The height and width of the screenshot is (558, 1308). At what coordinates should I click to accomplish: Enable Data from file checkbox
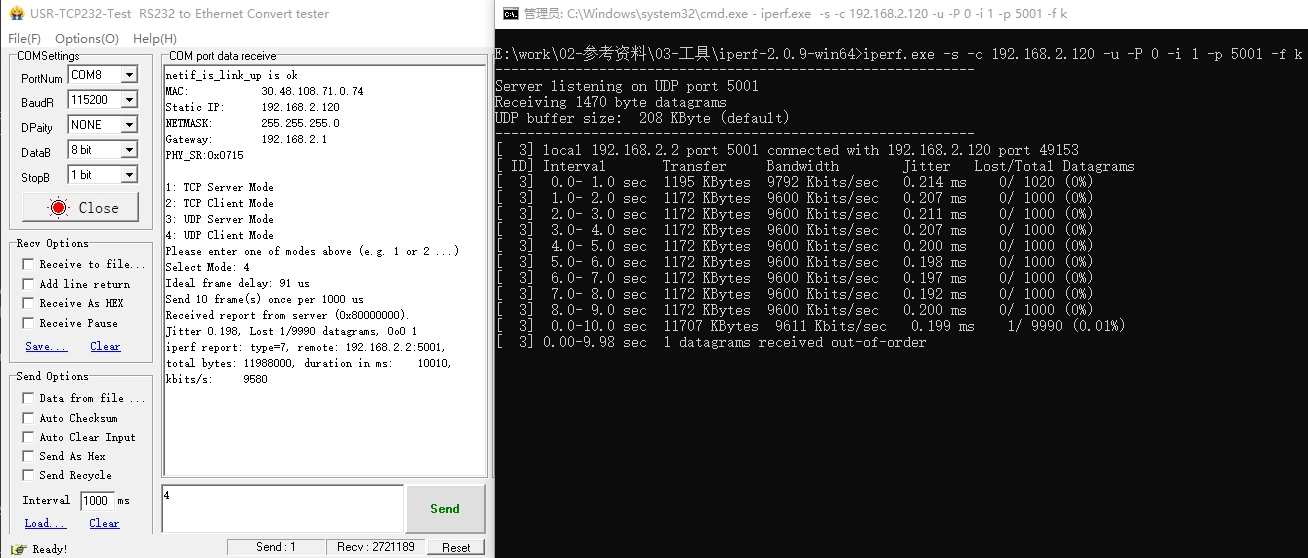28,398
